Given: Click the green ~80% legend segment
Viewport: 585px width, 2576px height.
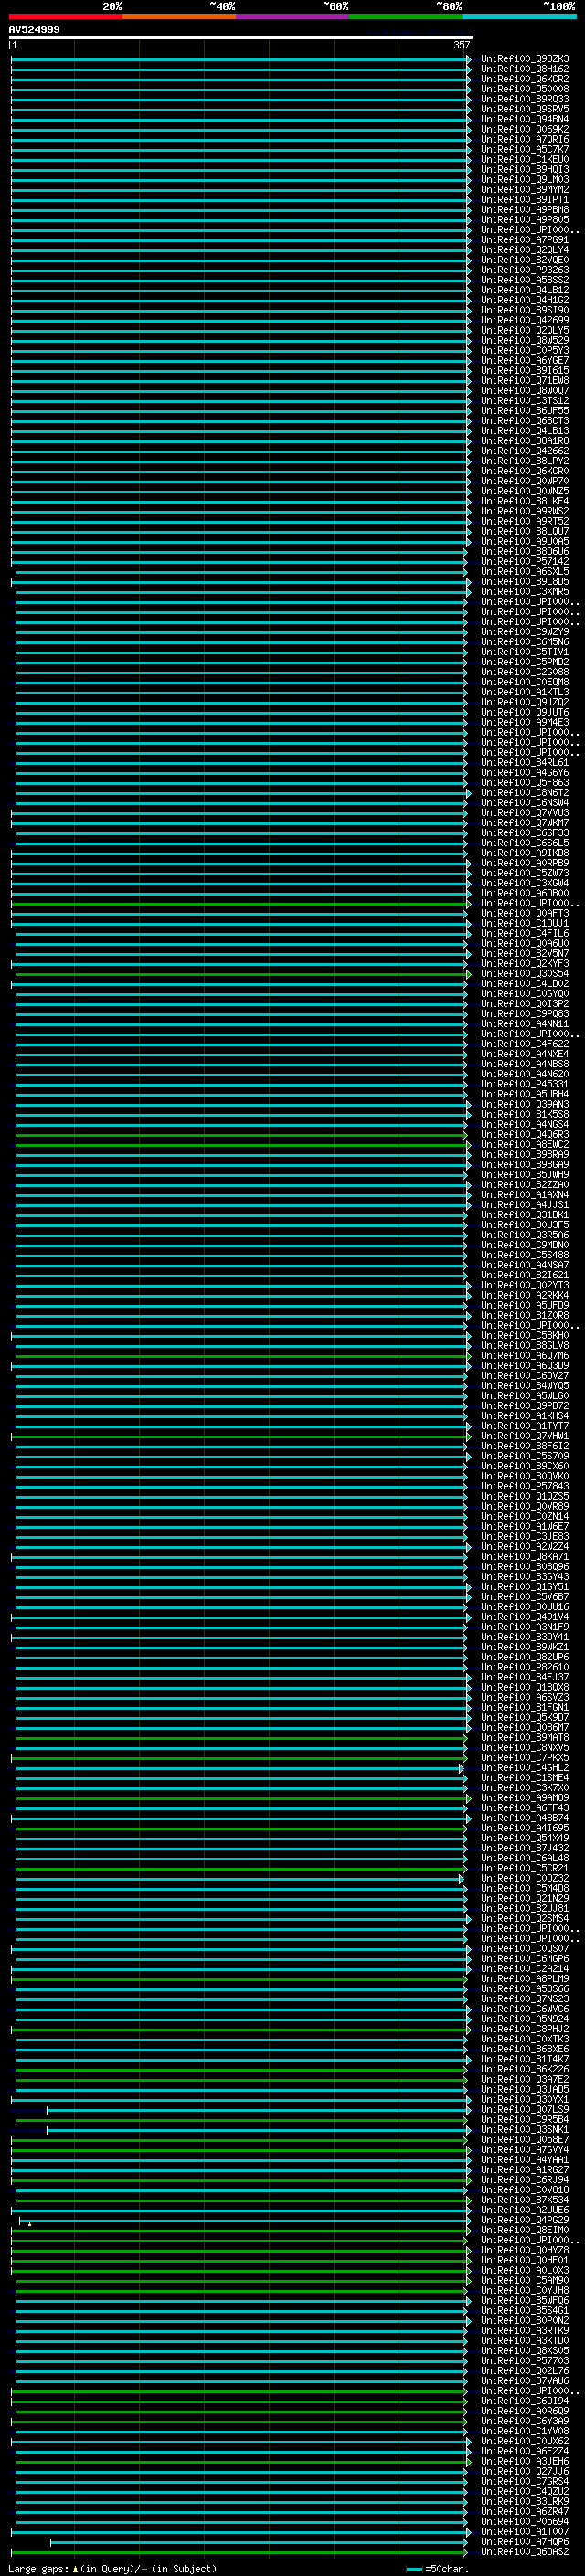Looking at the screenshot, I should click(x=405, y=16).
